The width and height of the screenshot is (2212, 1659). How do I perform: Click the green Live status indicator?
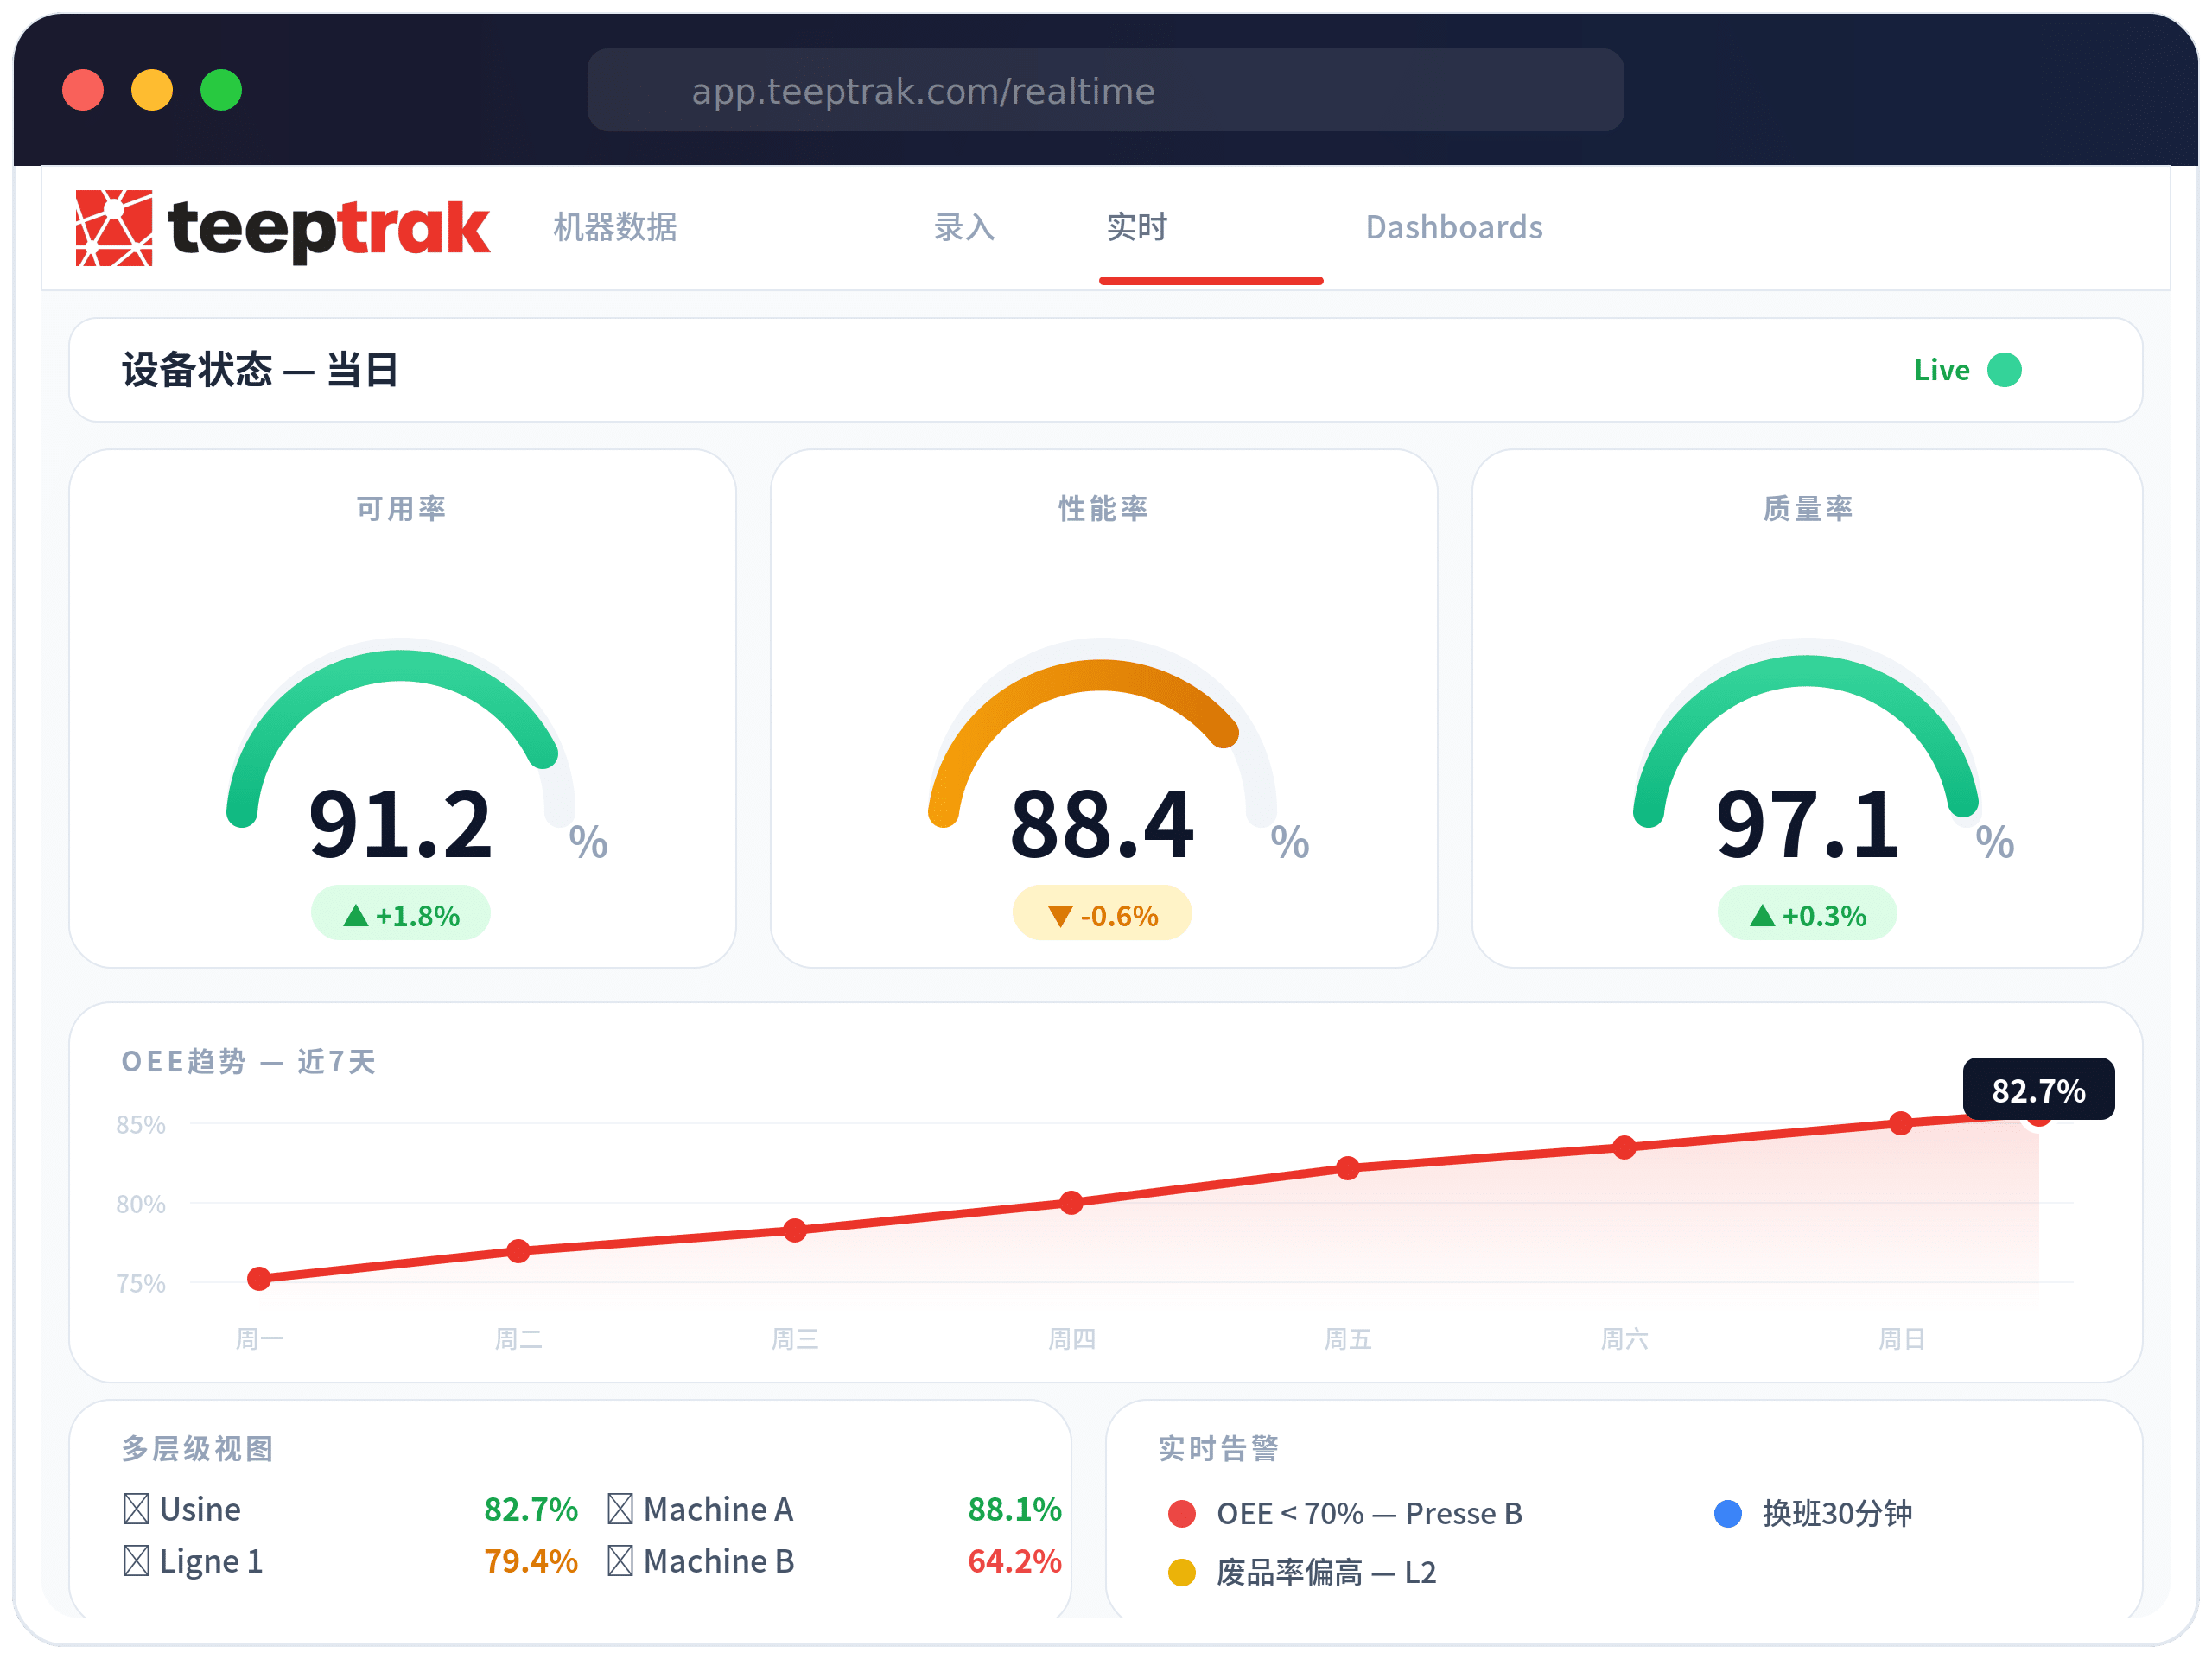tap(2003, 370)
